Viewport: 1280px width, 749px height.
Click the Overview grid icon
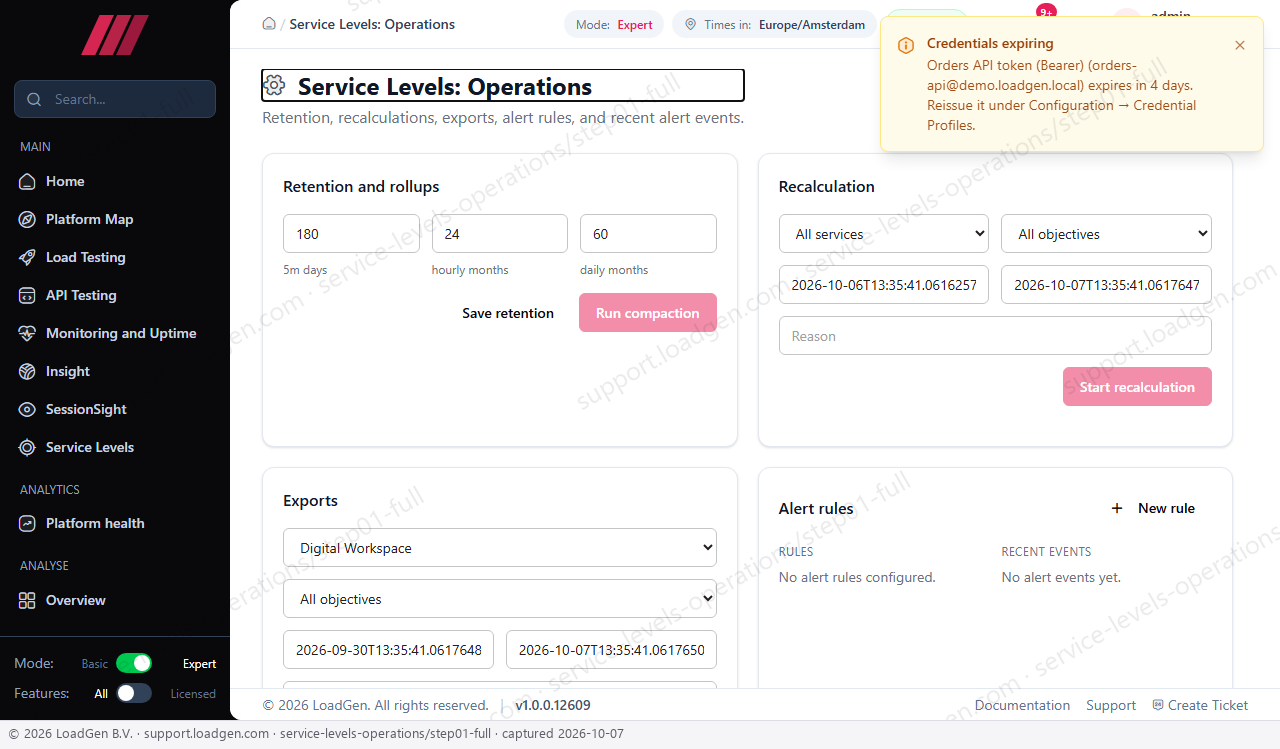coord(27,600)
